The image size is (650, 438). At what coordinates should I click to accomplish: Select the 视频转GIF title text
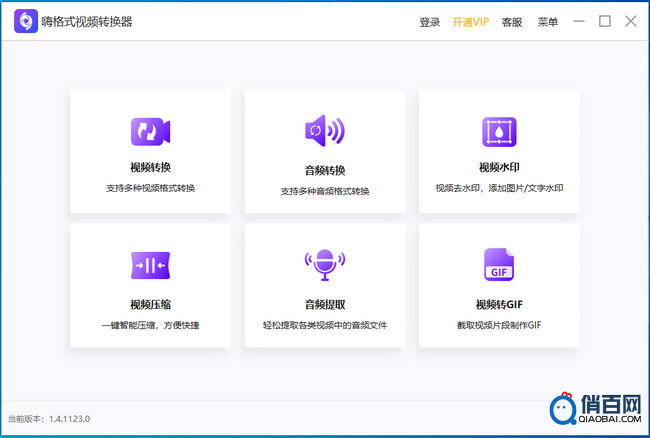(x=499, y=305)
